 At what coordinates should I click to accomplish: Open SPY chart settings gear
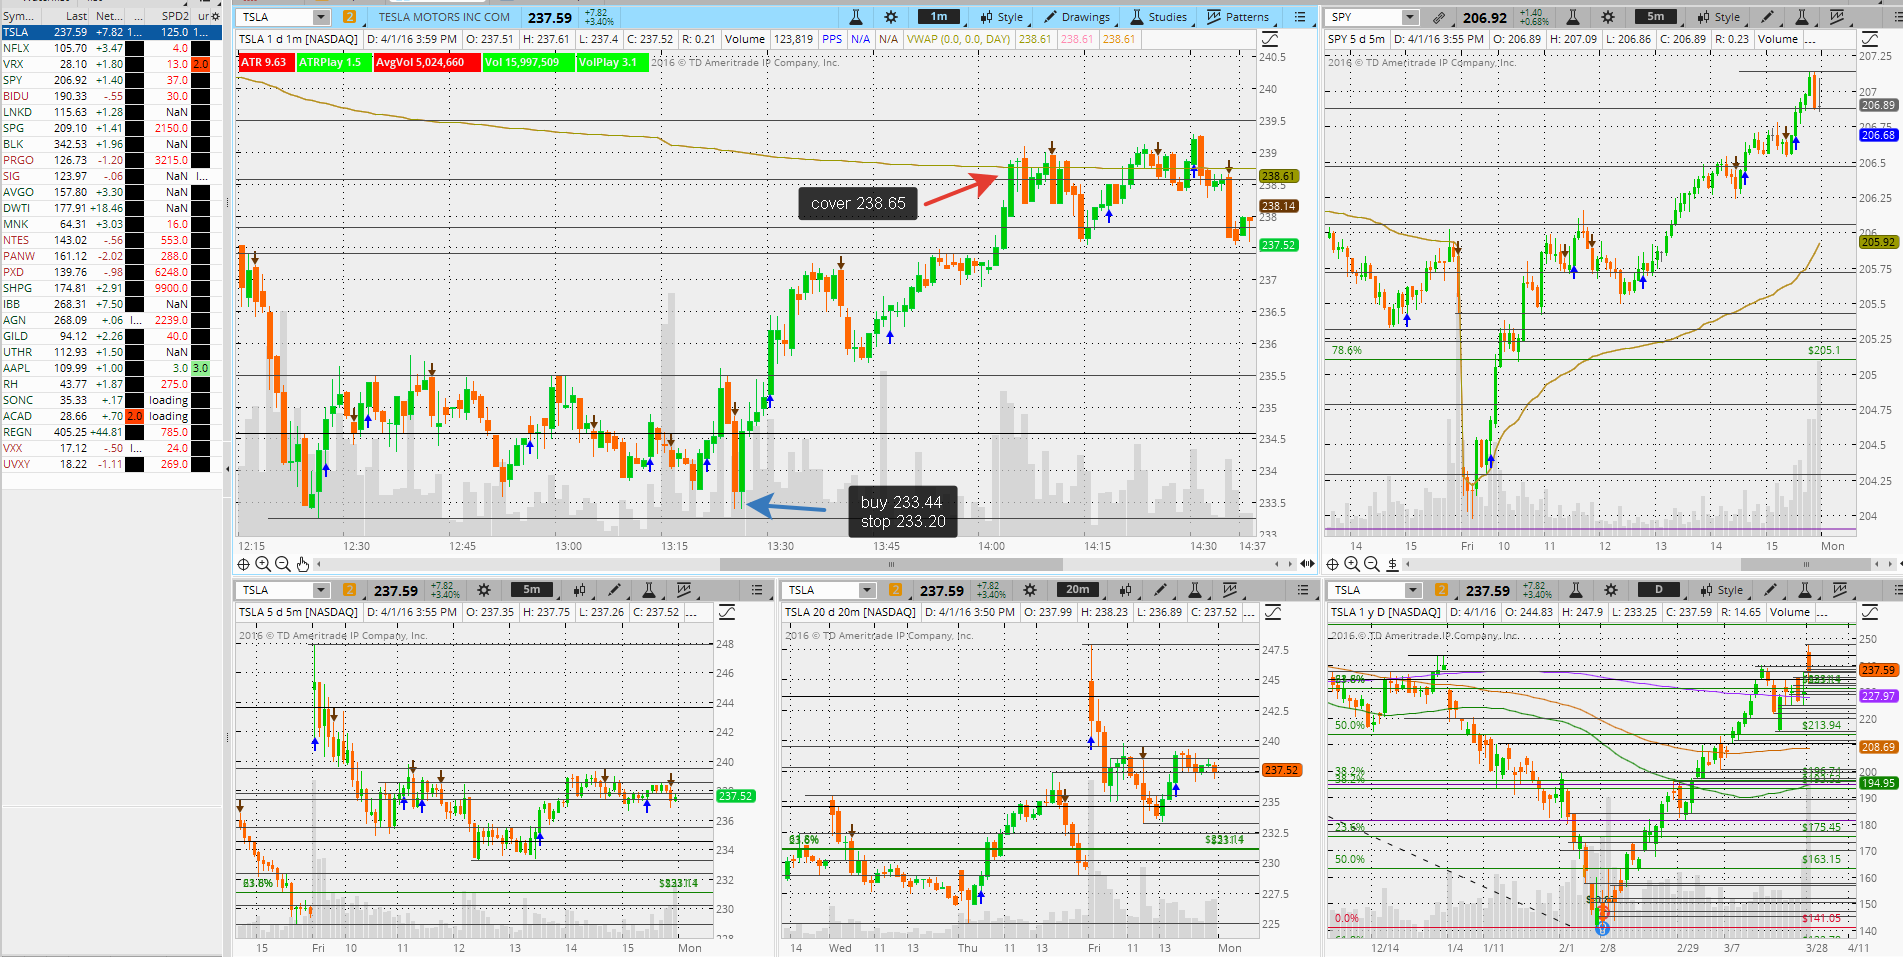tap(1608, 17)
